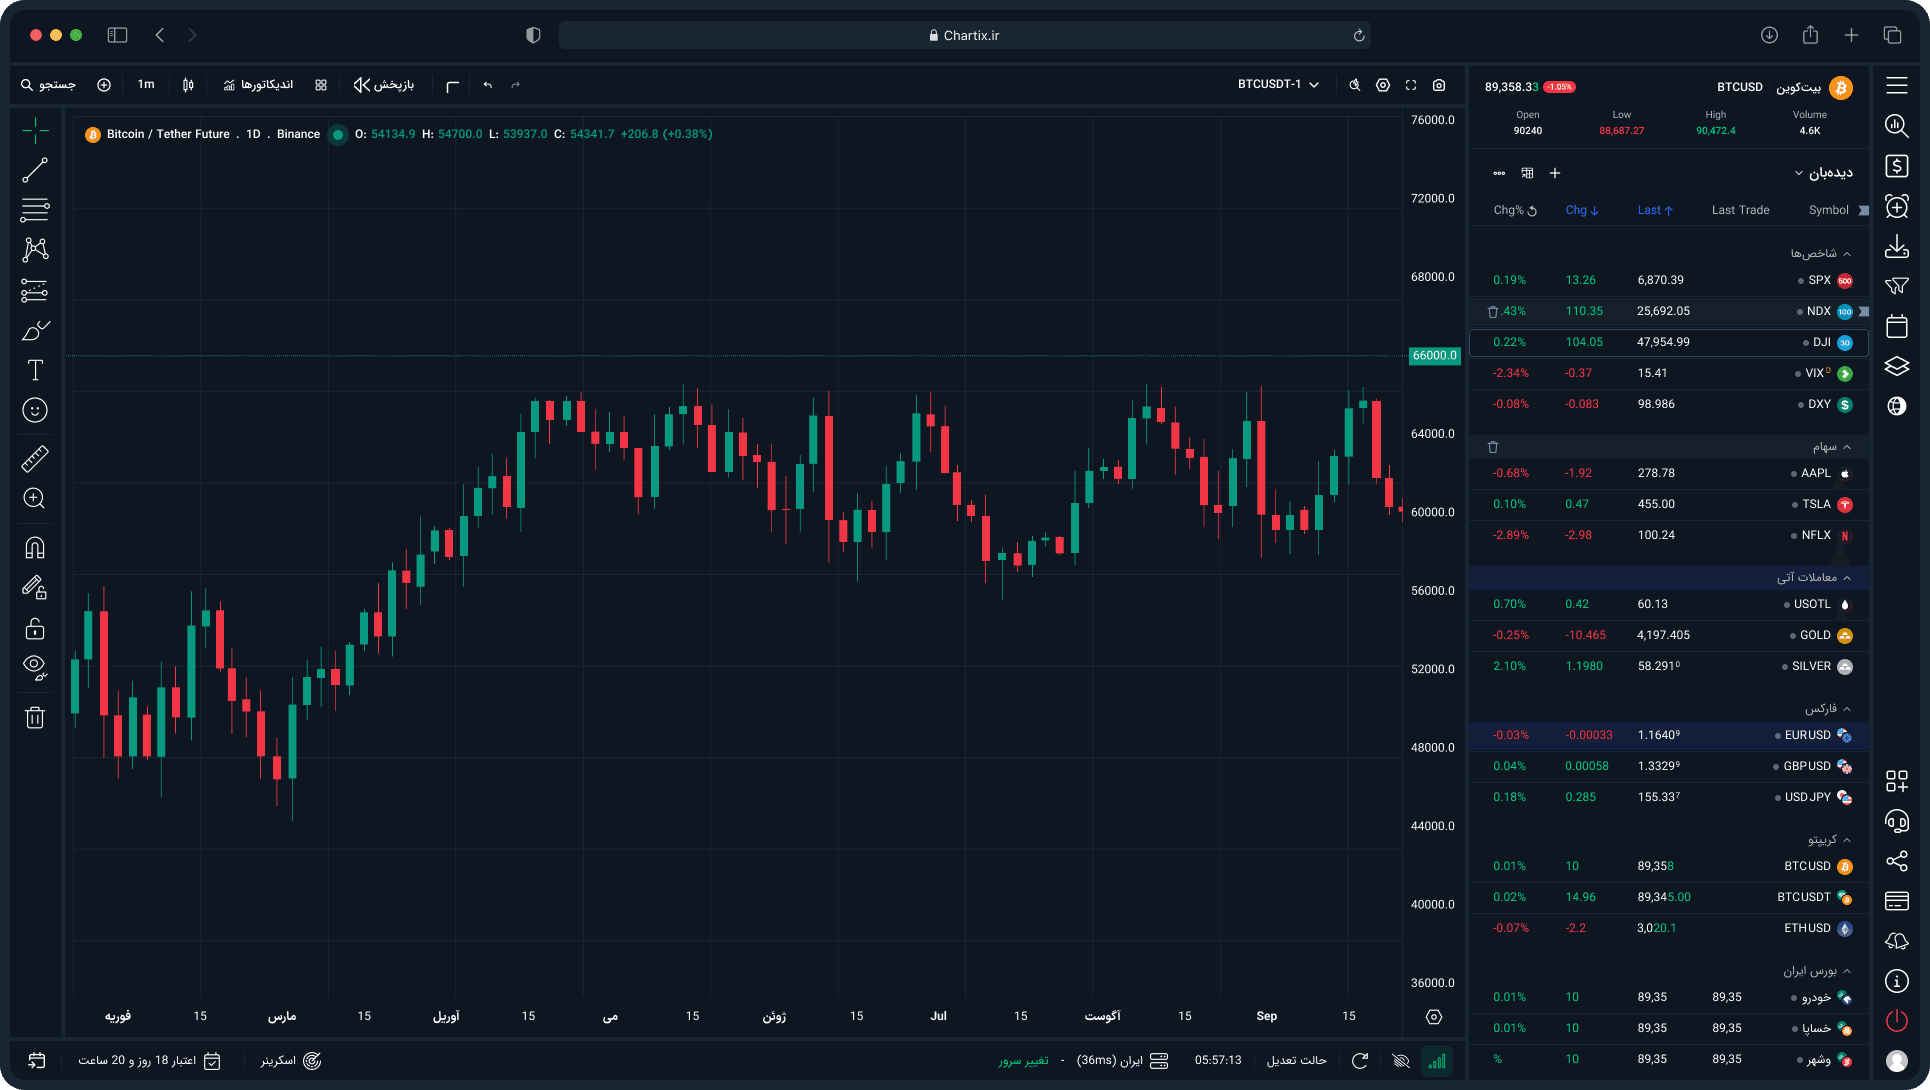This screenshot has width=1930, height=1090.
Task: Toggle the adjust mode حالت تعدیل
Action: click(1297, 1060)
